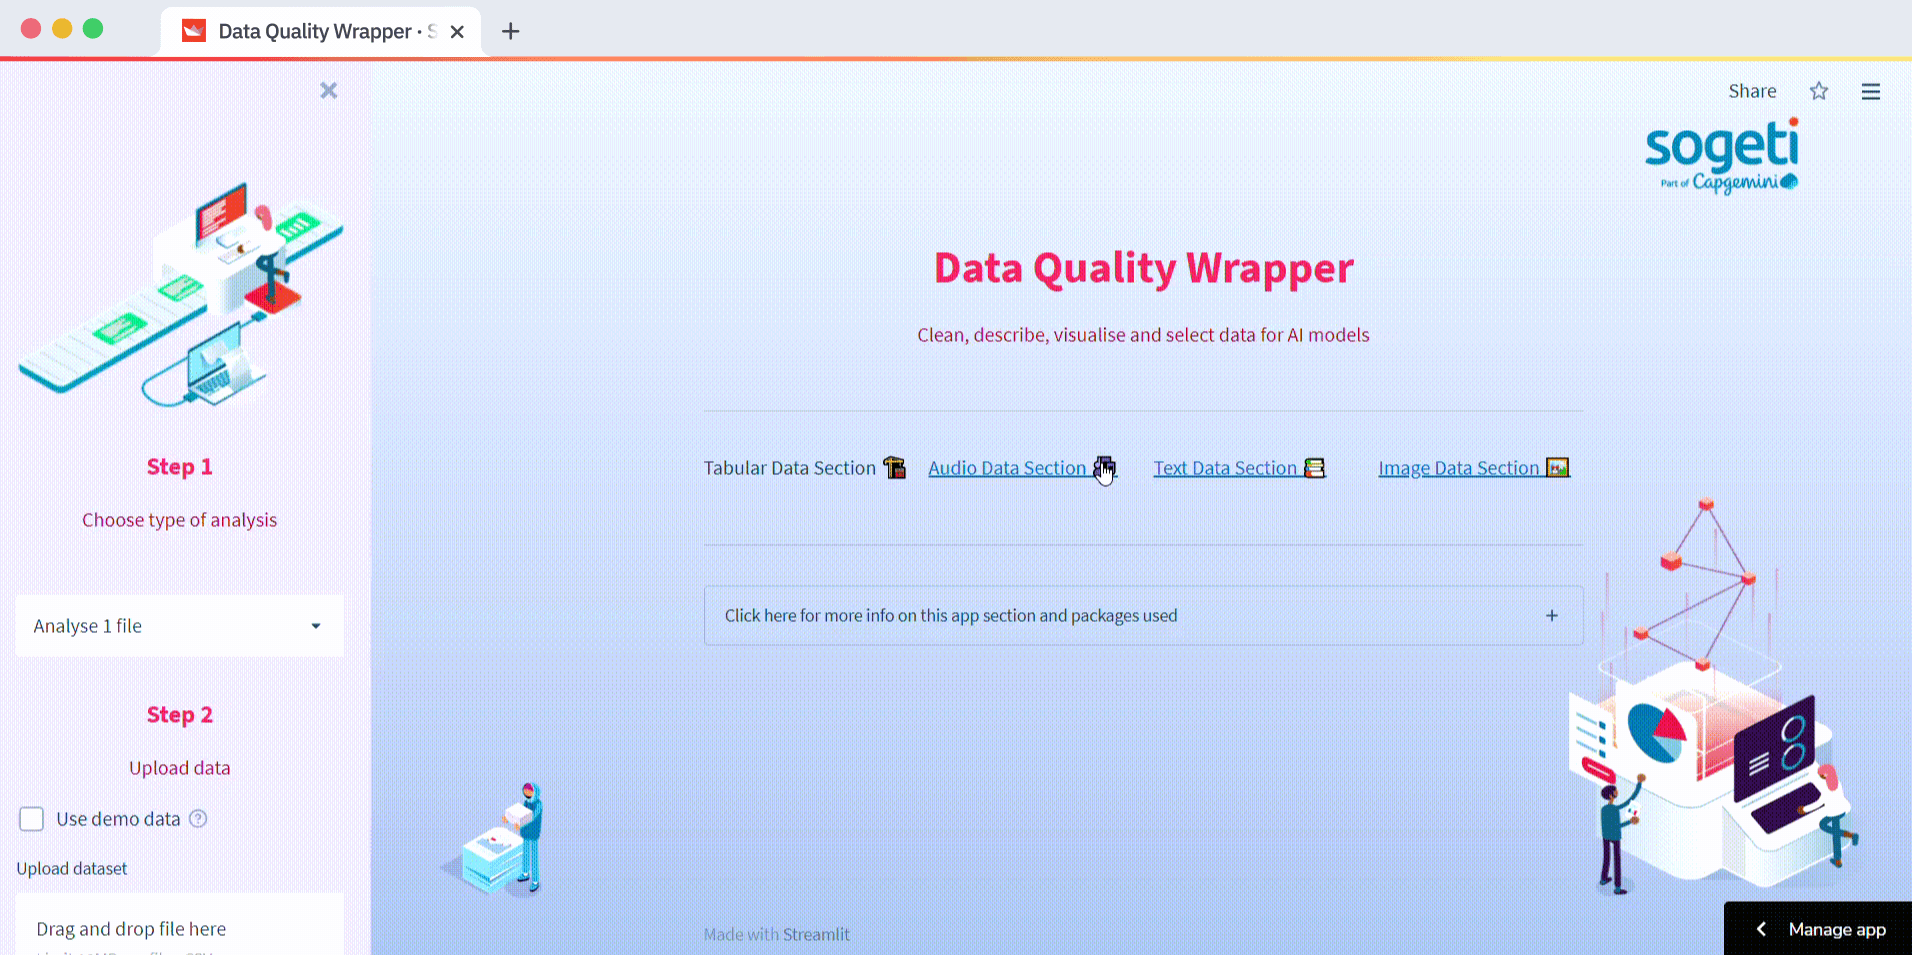Click the Image Data Section picture icon

pyautogui.click(x=1556, y=467)
